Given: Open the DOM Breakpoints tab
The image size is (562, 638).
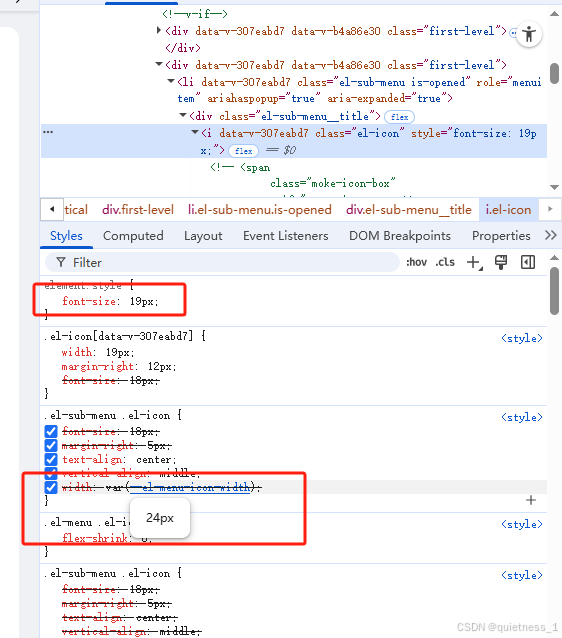Looking at the screenshot, I should tap(400, 236).
